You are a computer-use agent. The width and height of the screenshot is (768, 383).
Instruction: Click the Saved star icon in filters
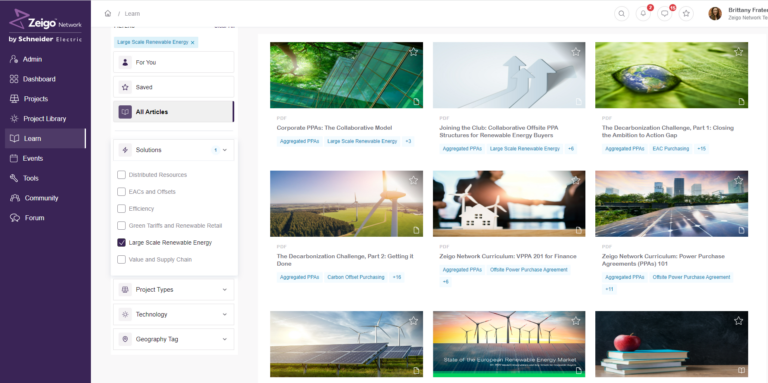(x=125, y=87)
